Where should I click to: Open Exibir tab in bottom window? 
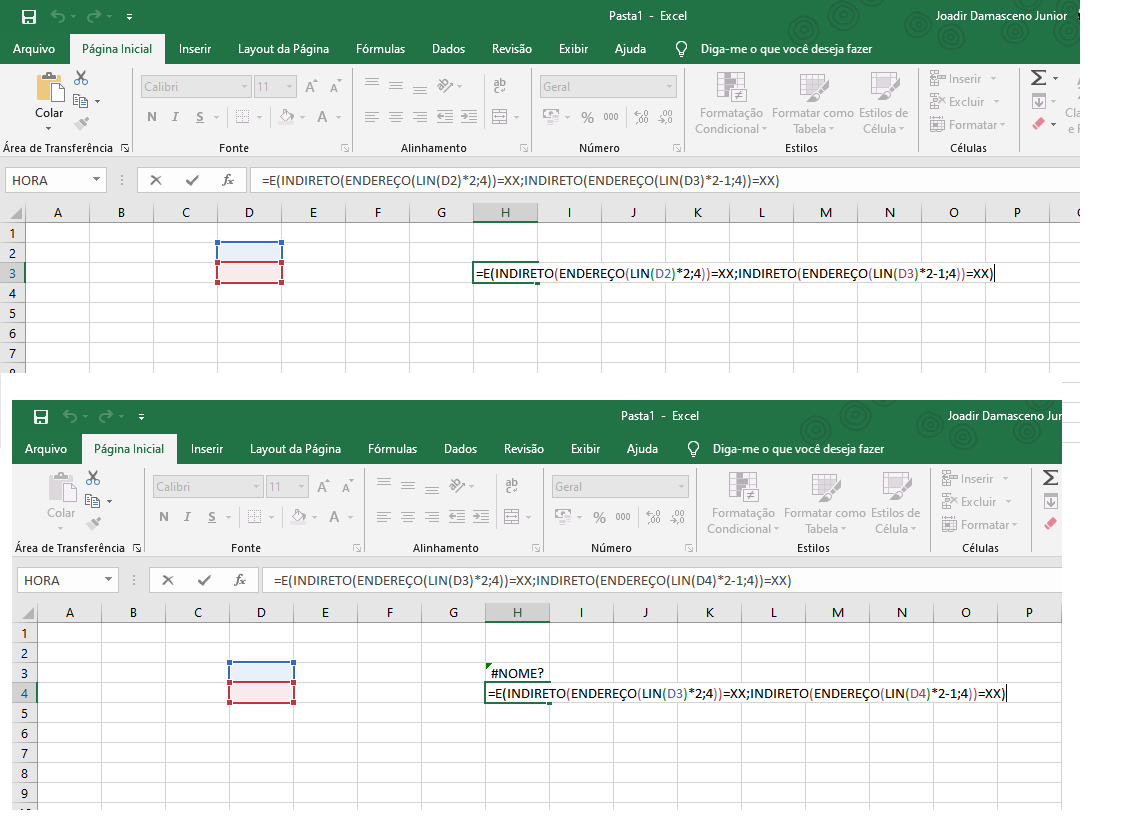click(x=586, y=449)
